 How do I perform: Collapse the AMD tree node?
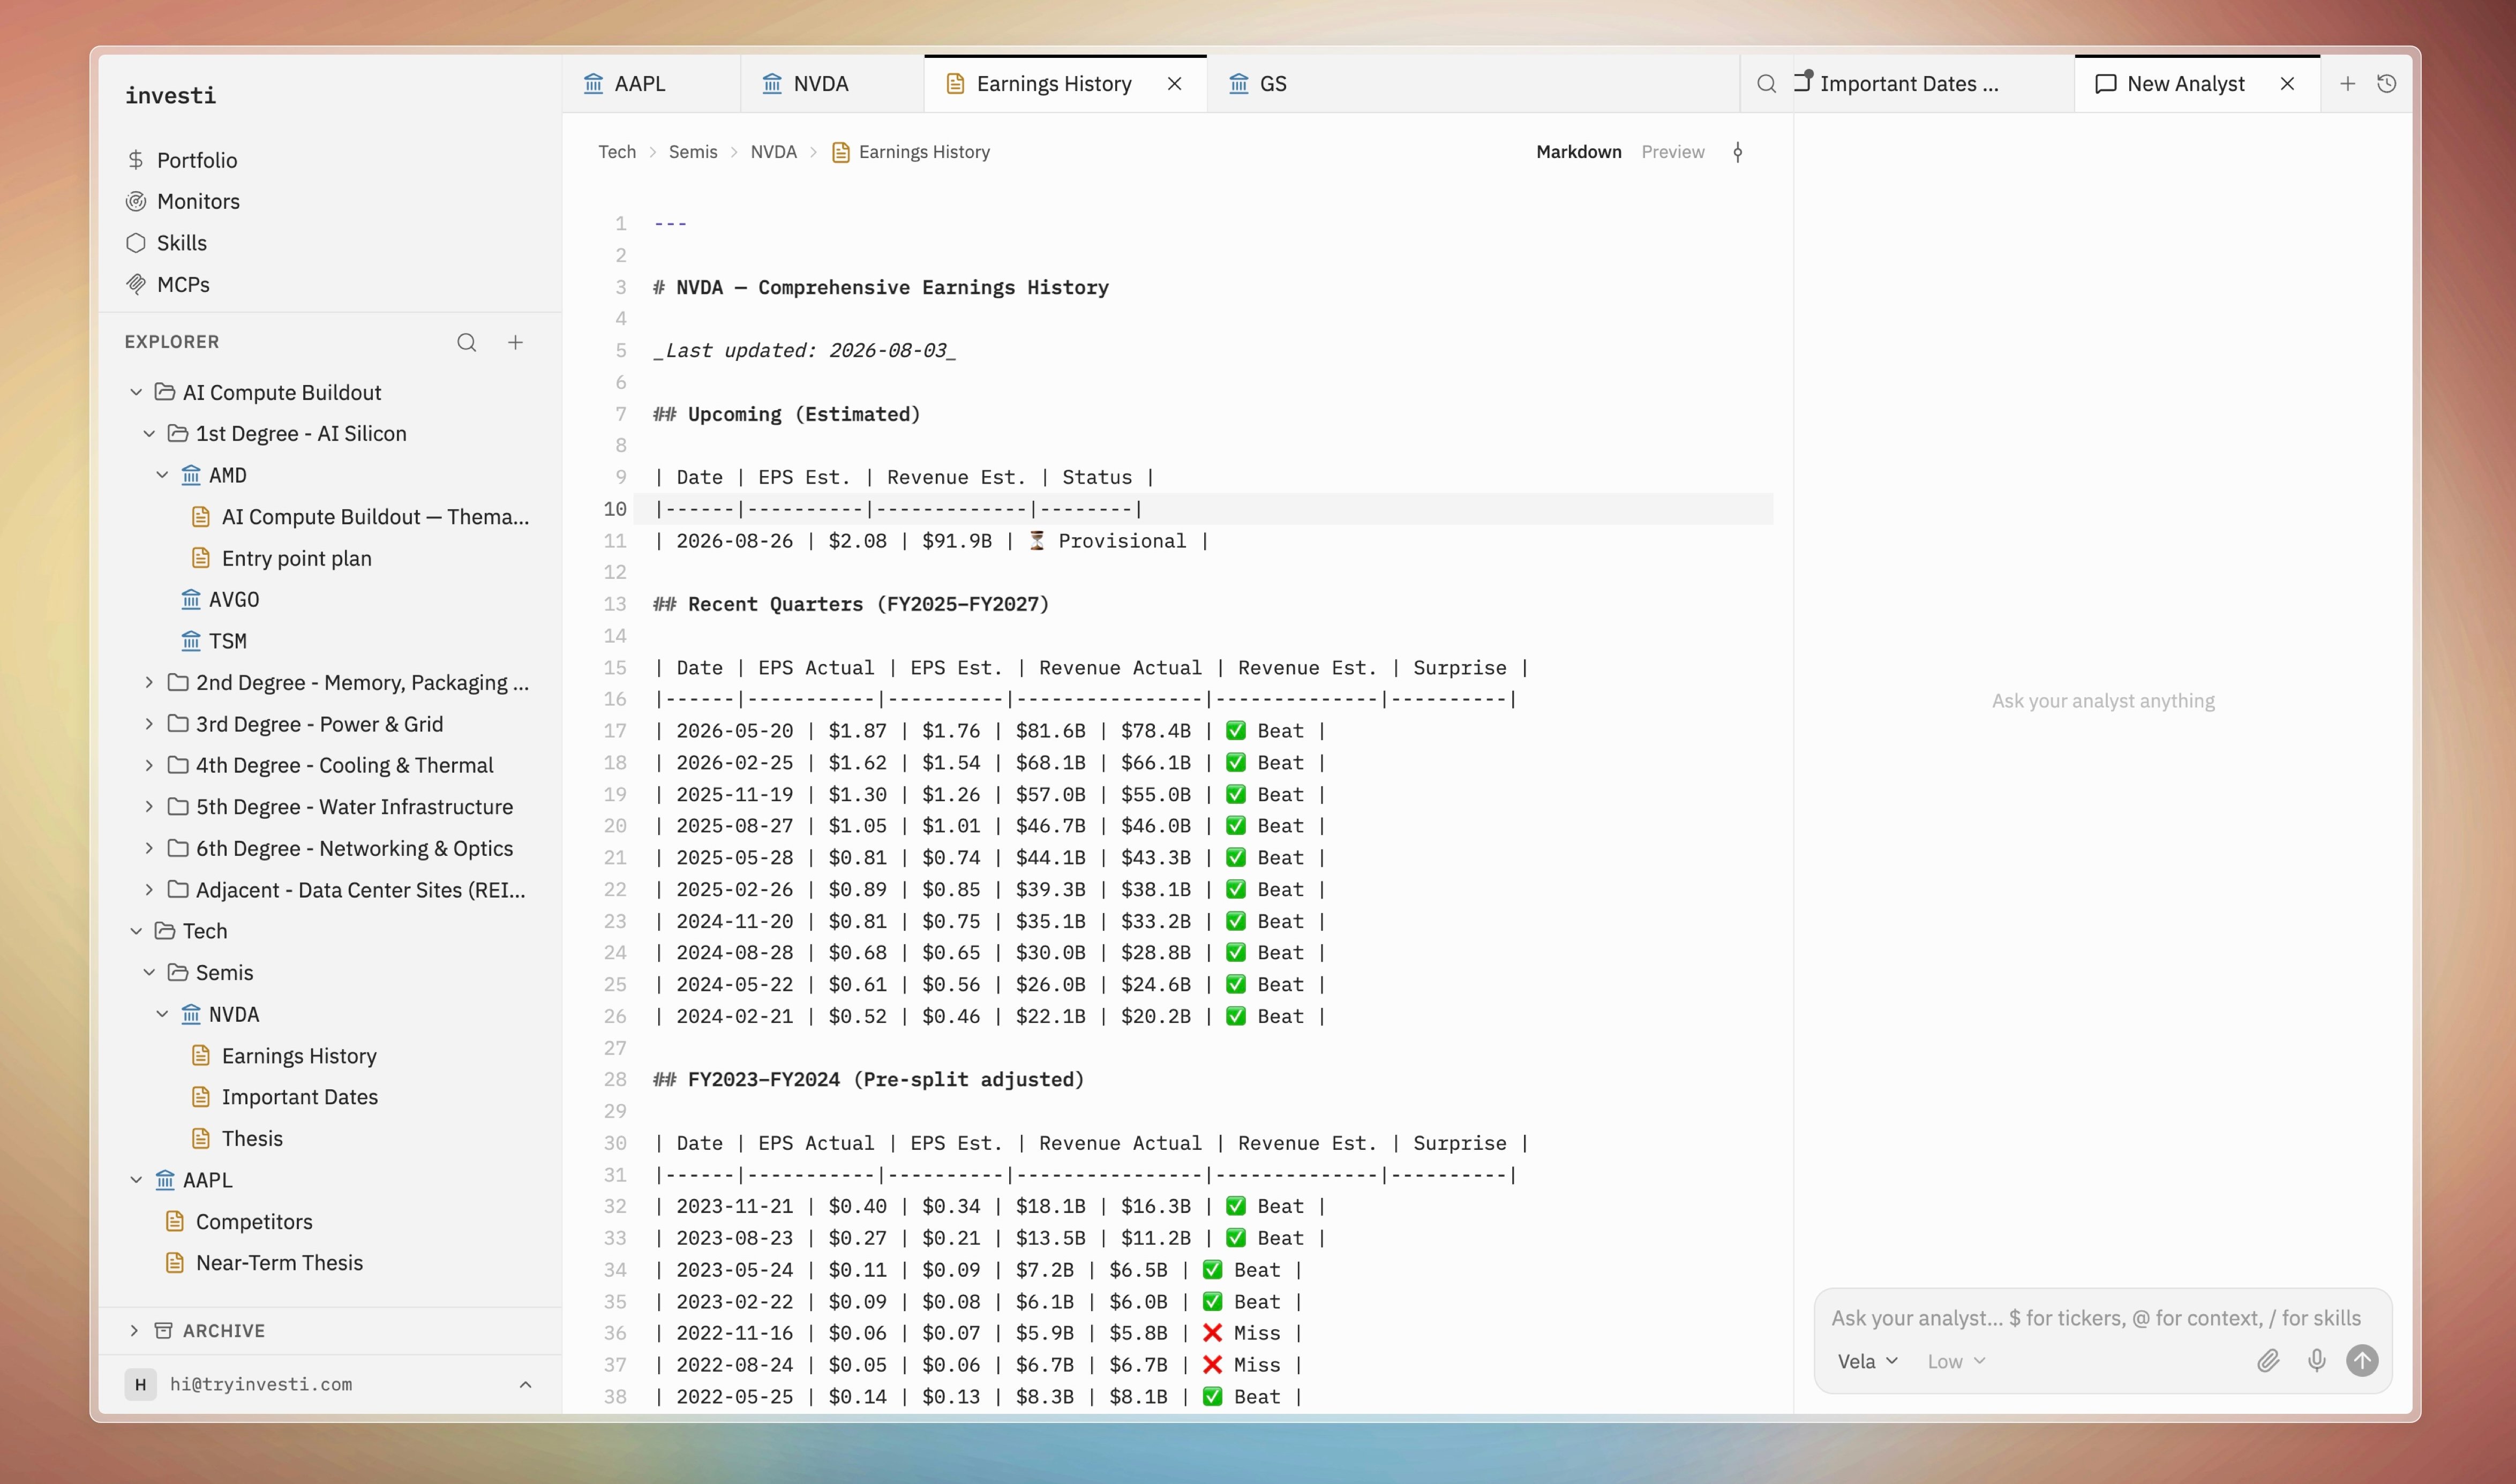162,475
